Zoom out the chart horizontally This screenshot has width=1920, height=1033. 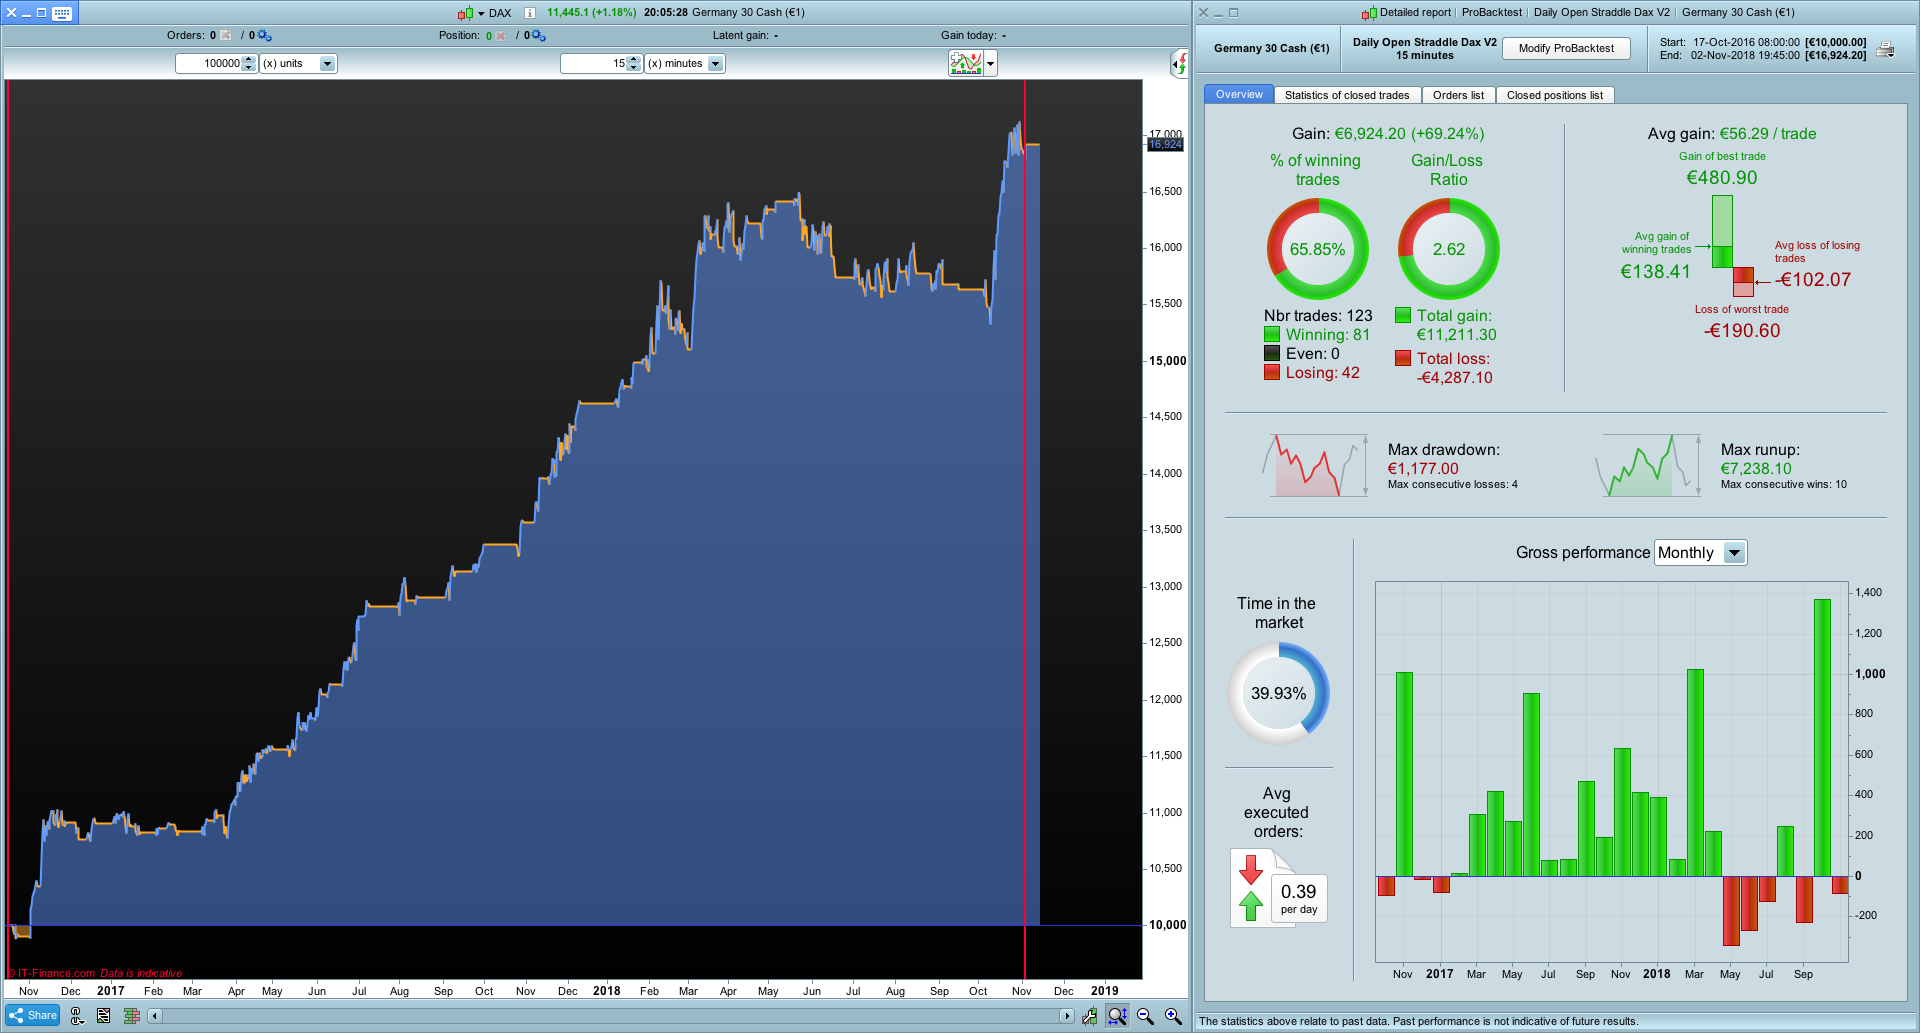pyautogui.click(x=1146, y=1016)
